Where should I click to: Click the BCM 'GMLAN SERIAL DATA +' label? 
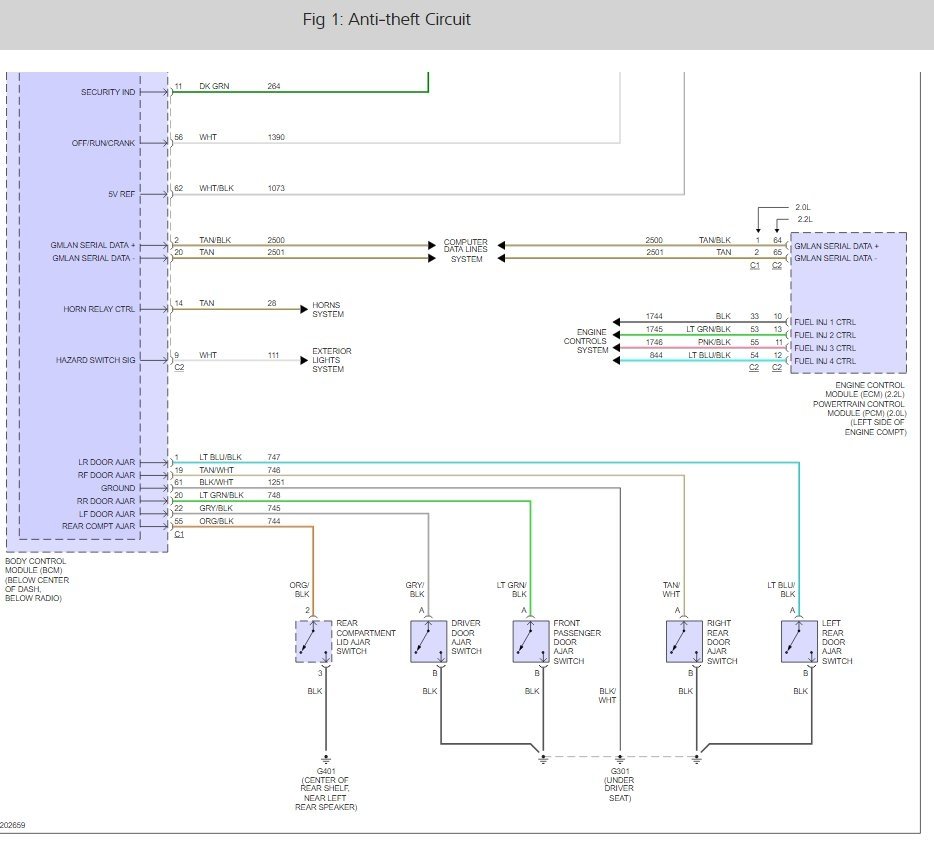(x=92, y=245)
